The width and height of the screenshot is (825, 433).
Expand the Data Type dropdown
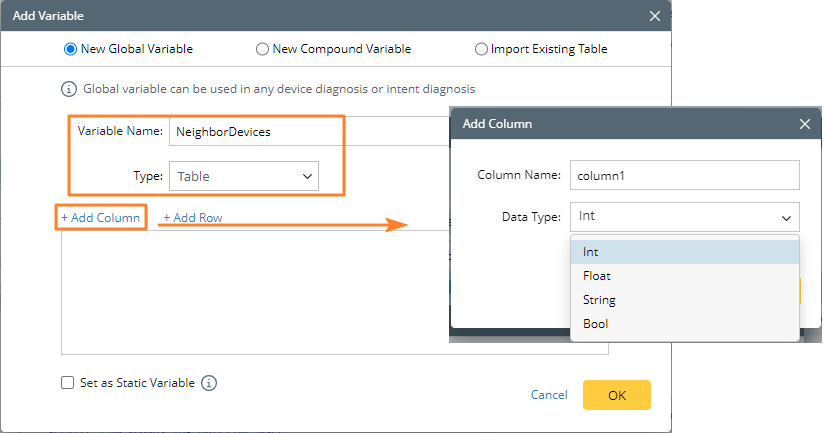point(684,216)
